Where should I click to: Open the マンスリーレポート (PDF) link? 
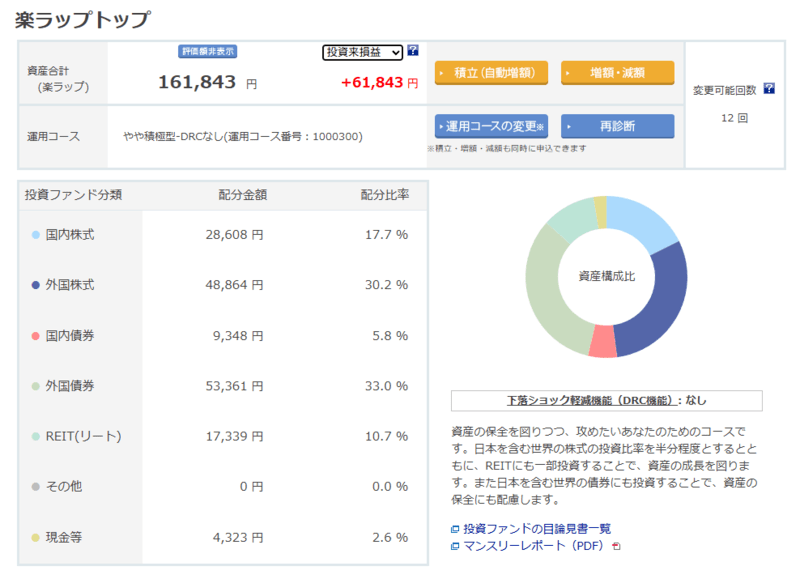point(535,547)
